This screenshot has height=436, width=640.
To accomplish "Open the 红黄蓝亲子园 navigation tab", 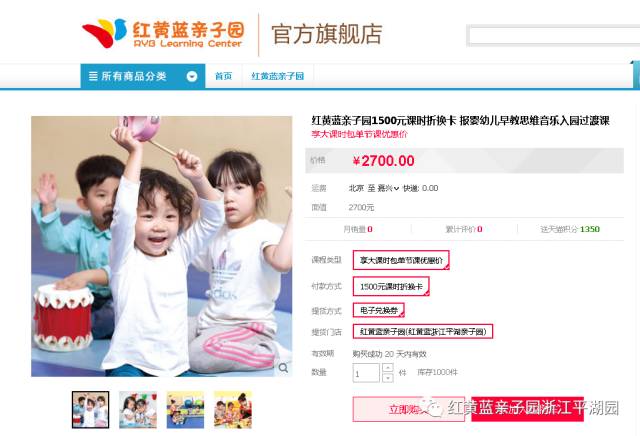I will coord(278,76).
